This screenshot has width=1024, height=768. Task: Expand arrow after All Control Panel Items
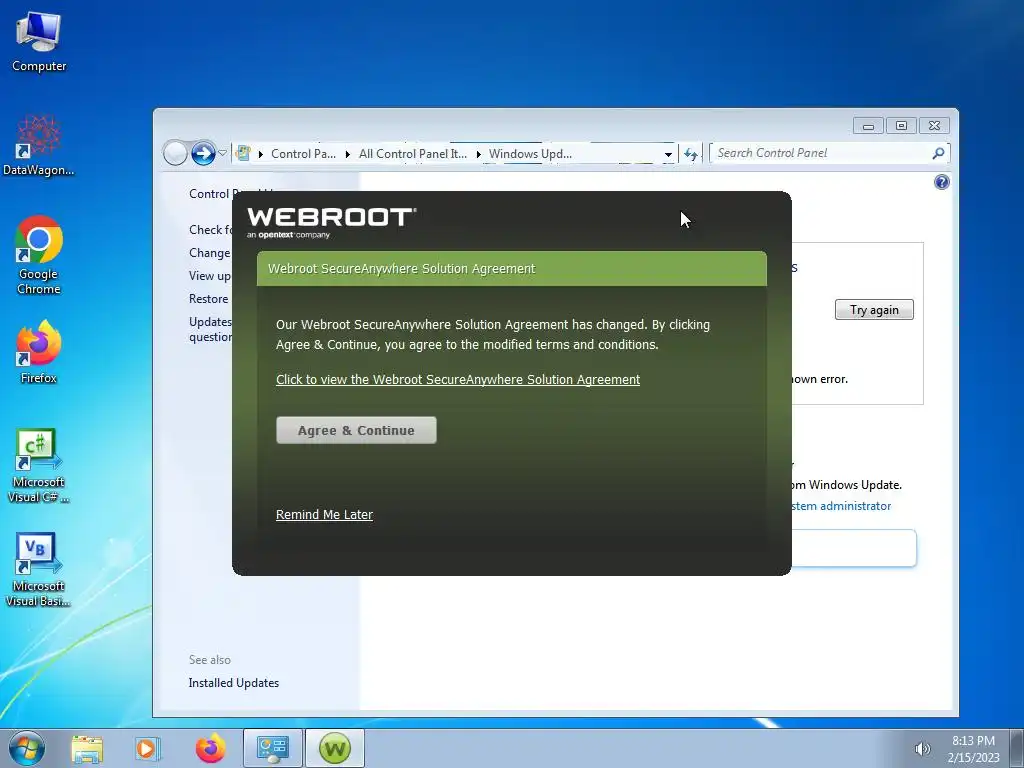click(478, 154)
